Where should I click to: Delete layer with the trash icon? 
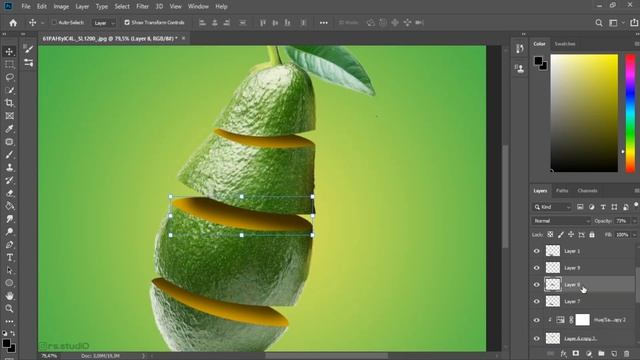point(627,353)
